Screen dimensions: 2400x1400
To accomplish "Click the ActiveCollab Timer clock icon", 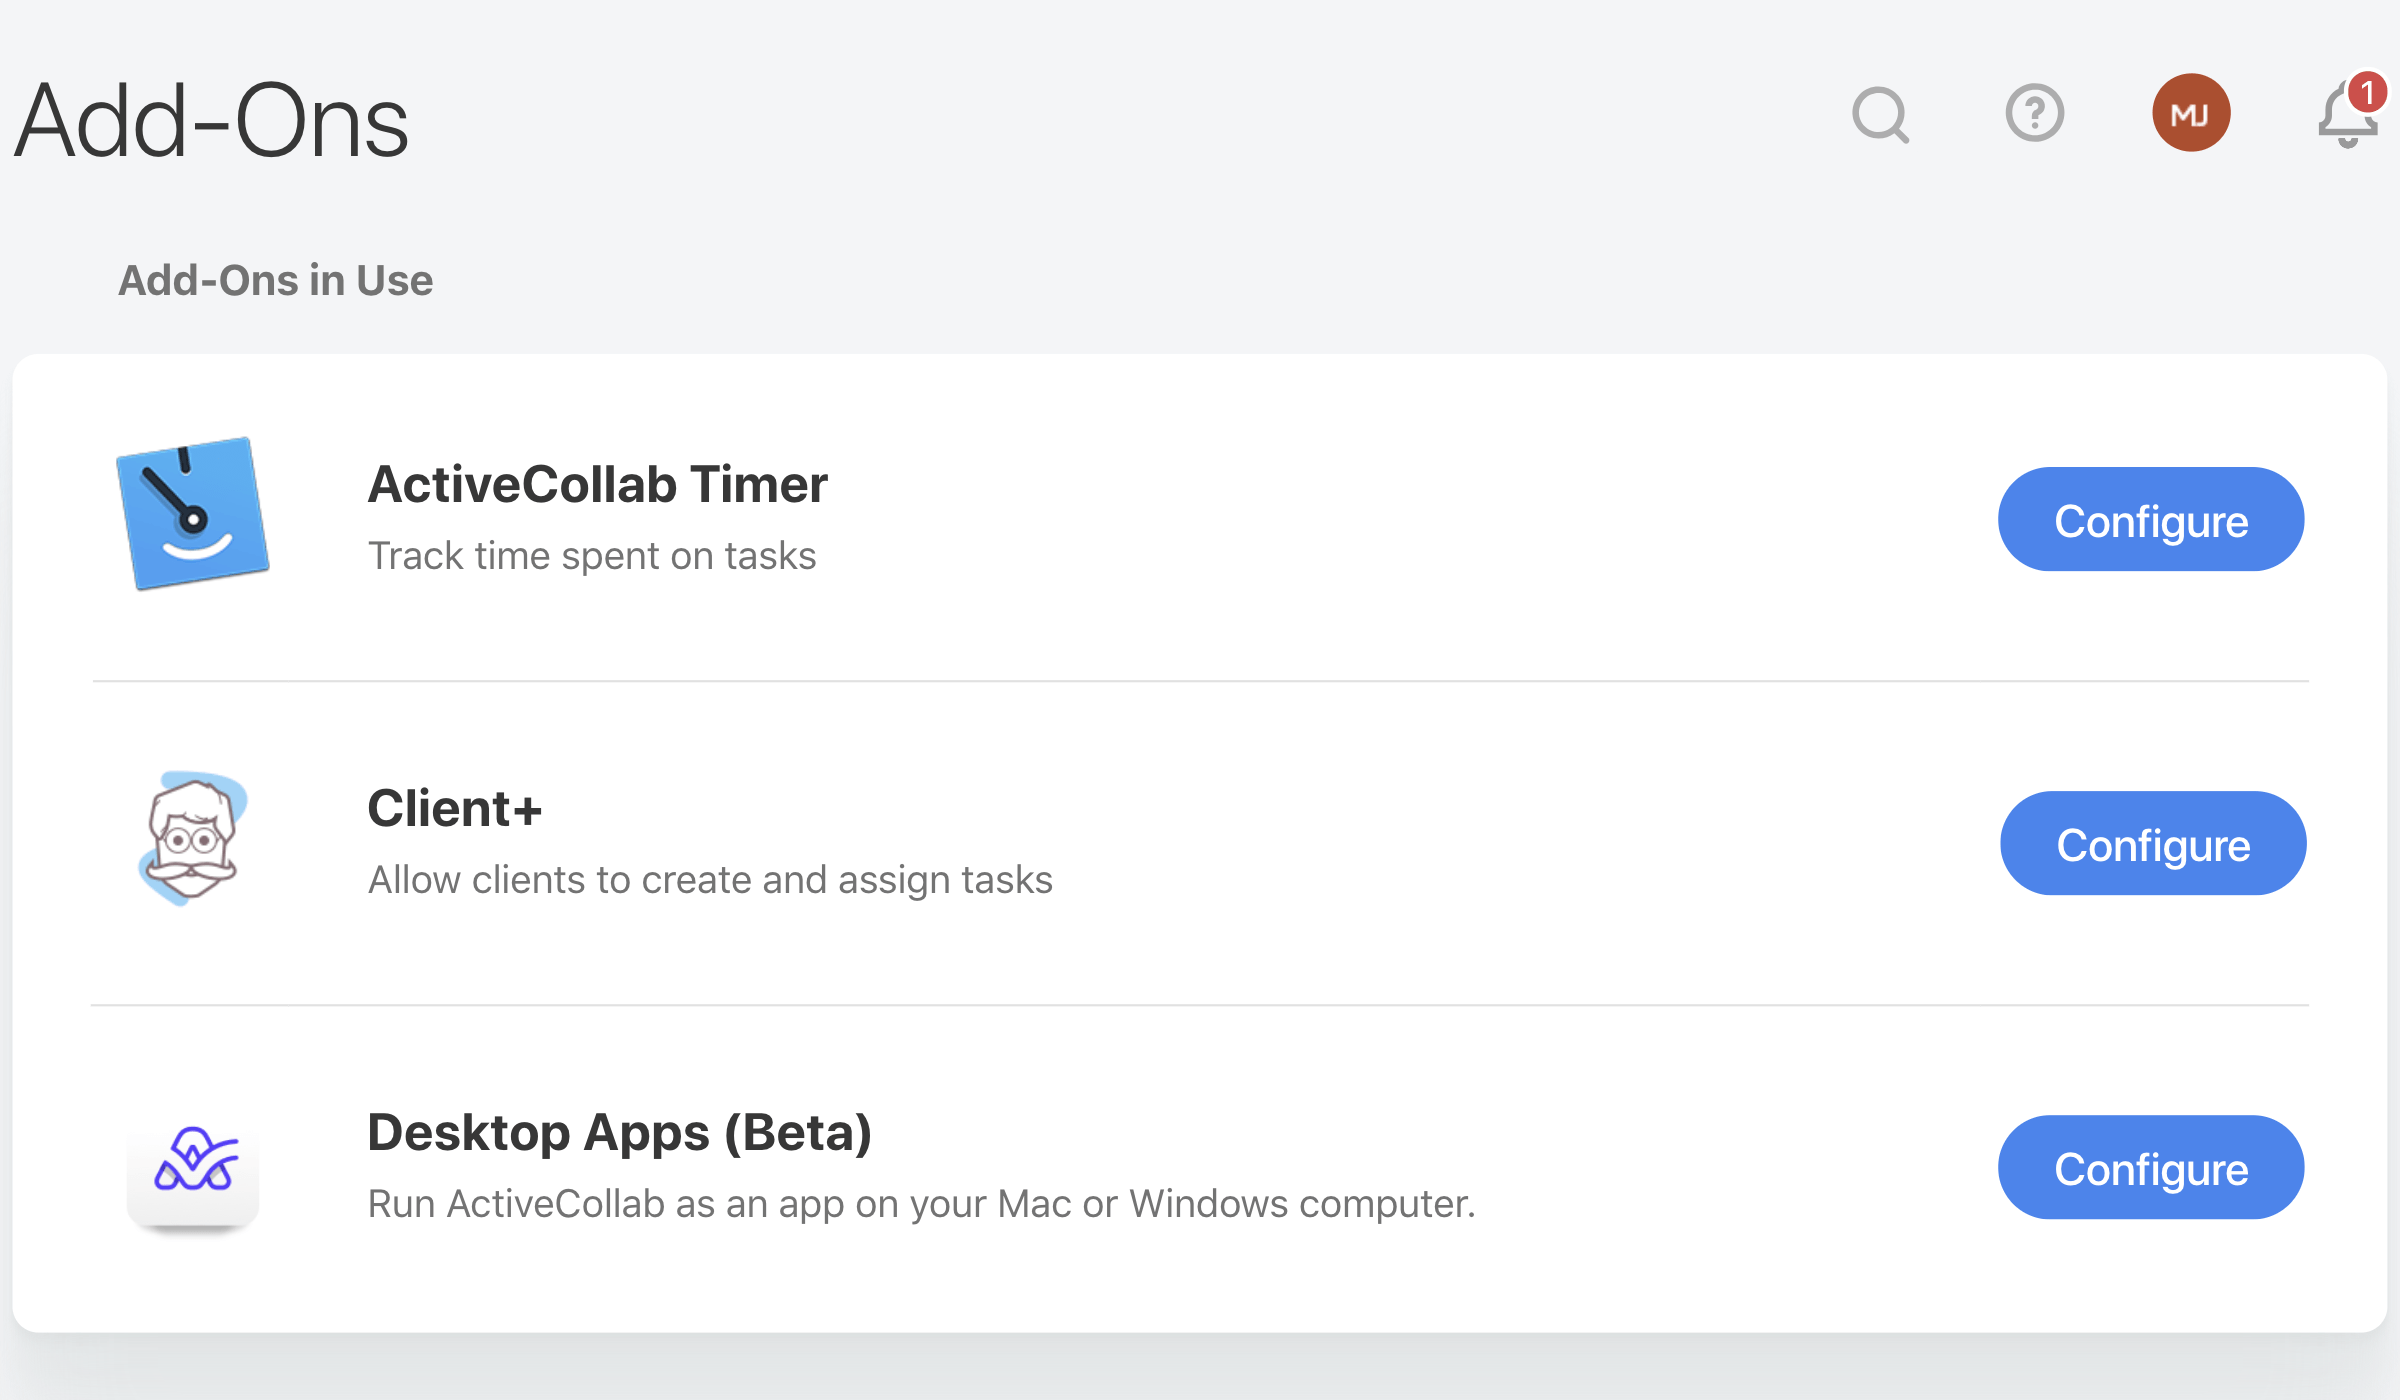I will (193, 513).
